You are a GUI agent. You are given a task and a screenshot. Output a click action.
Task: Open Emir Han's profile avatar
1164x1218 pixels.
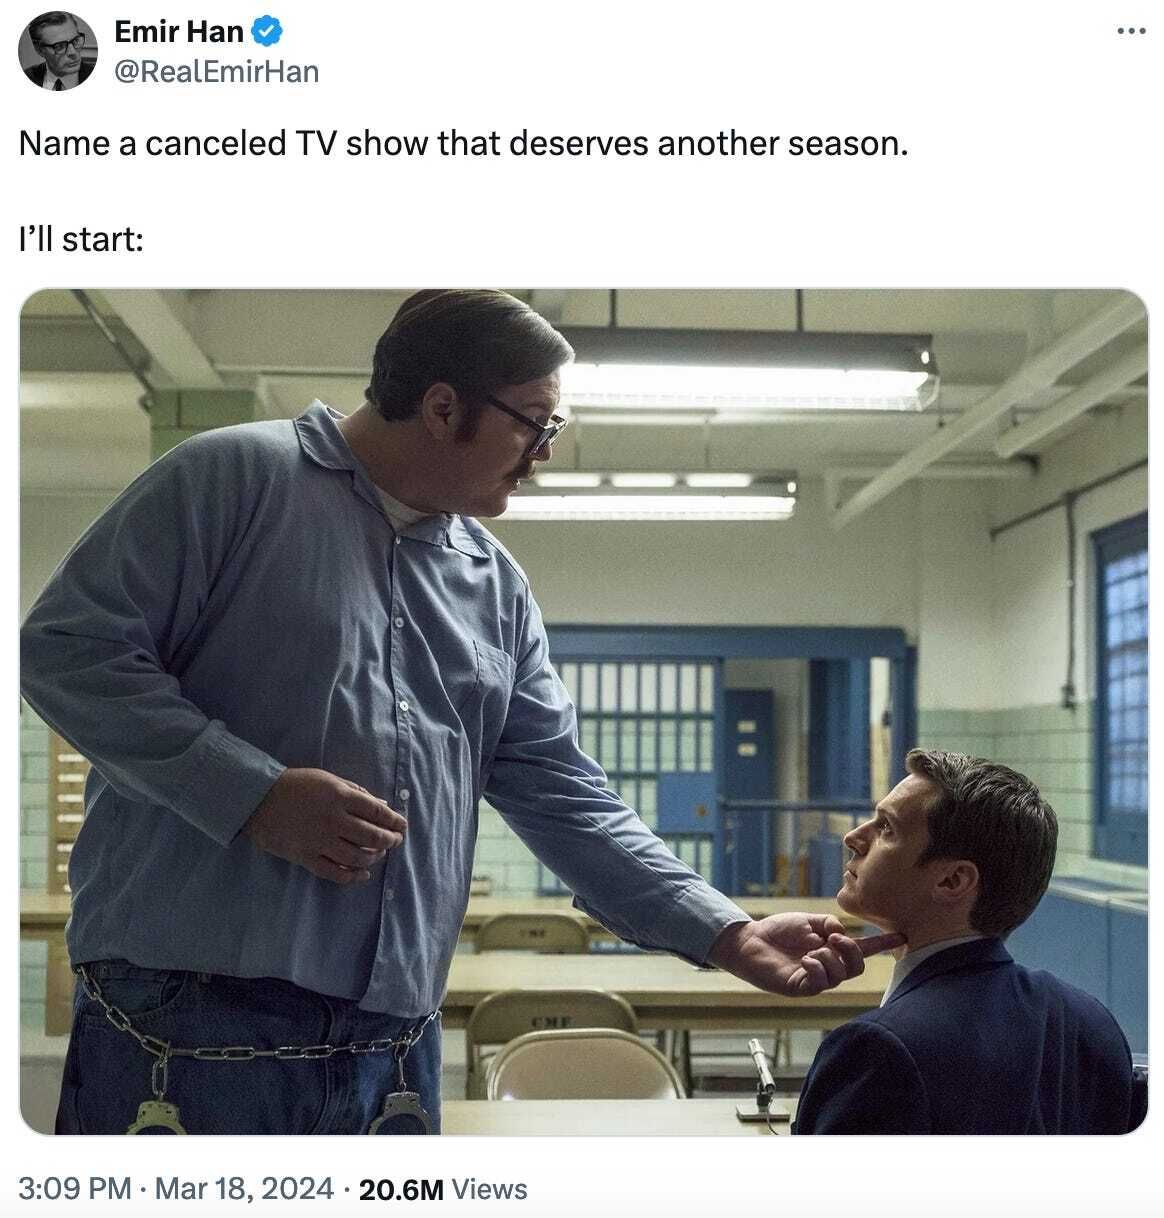point(58,51)
